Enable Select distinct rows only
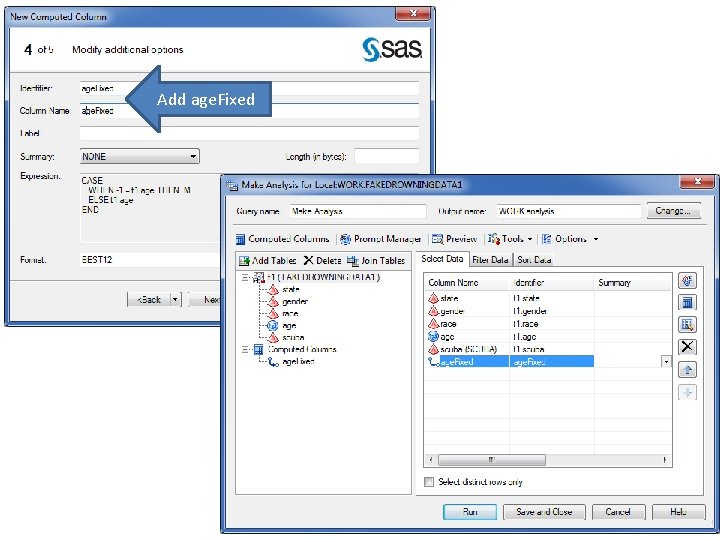 (429, 482)
